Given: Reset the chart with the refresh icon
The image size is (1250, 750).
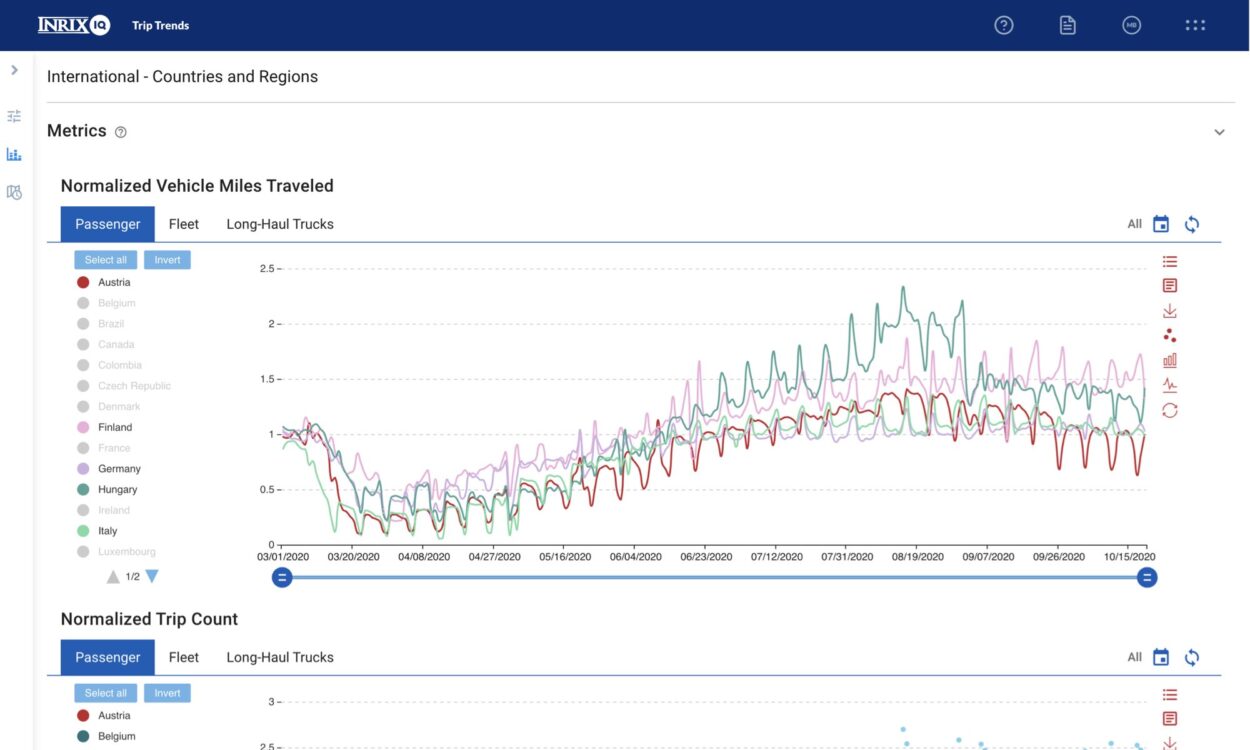Looking at the screenshot, I should [x=1169, y=410].
